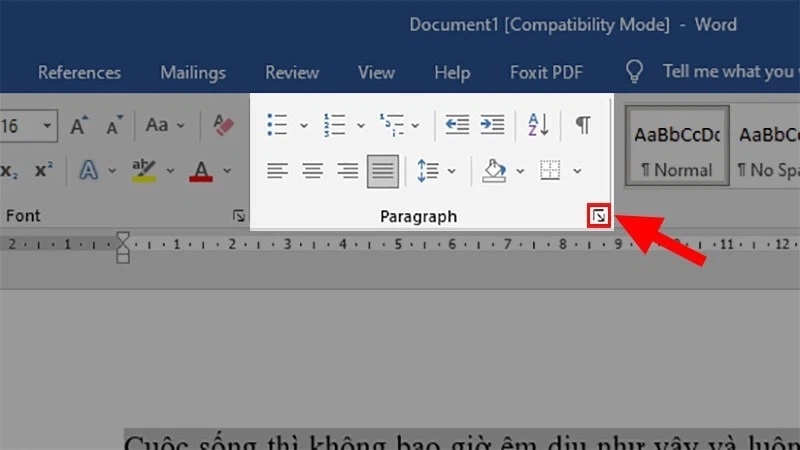This screenshot has width=800, height=450.
Task: Click the Numbering list icon
Action: click(334, 125)
